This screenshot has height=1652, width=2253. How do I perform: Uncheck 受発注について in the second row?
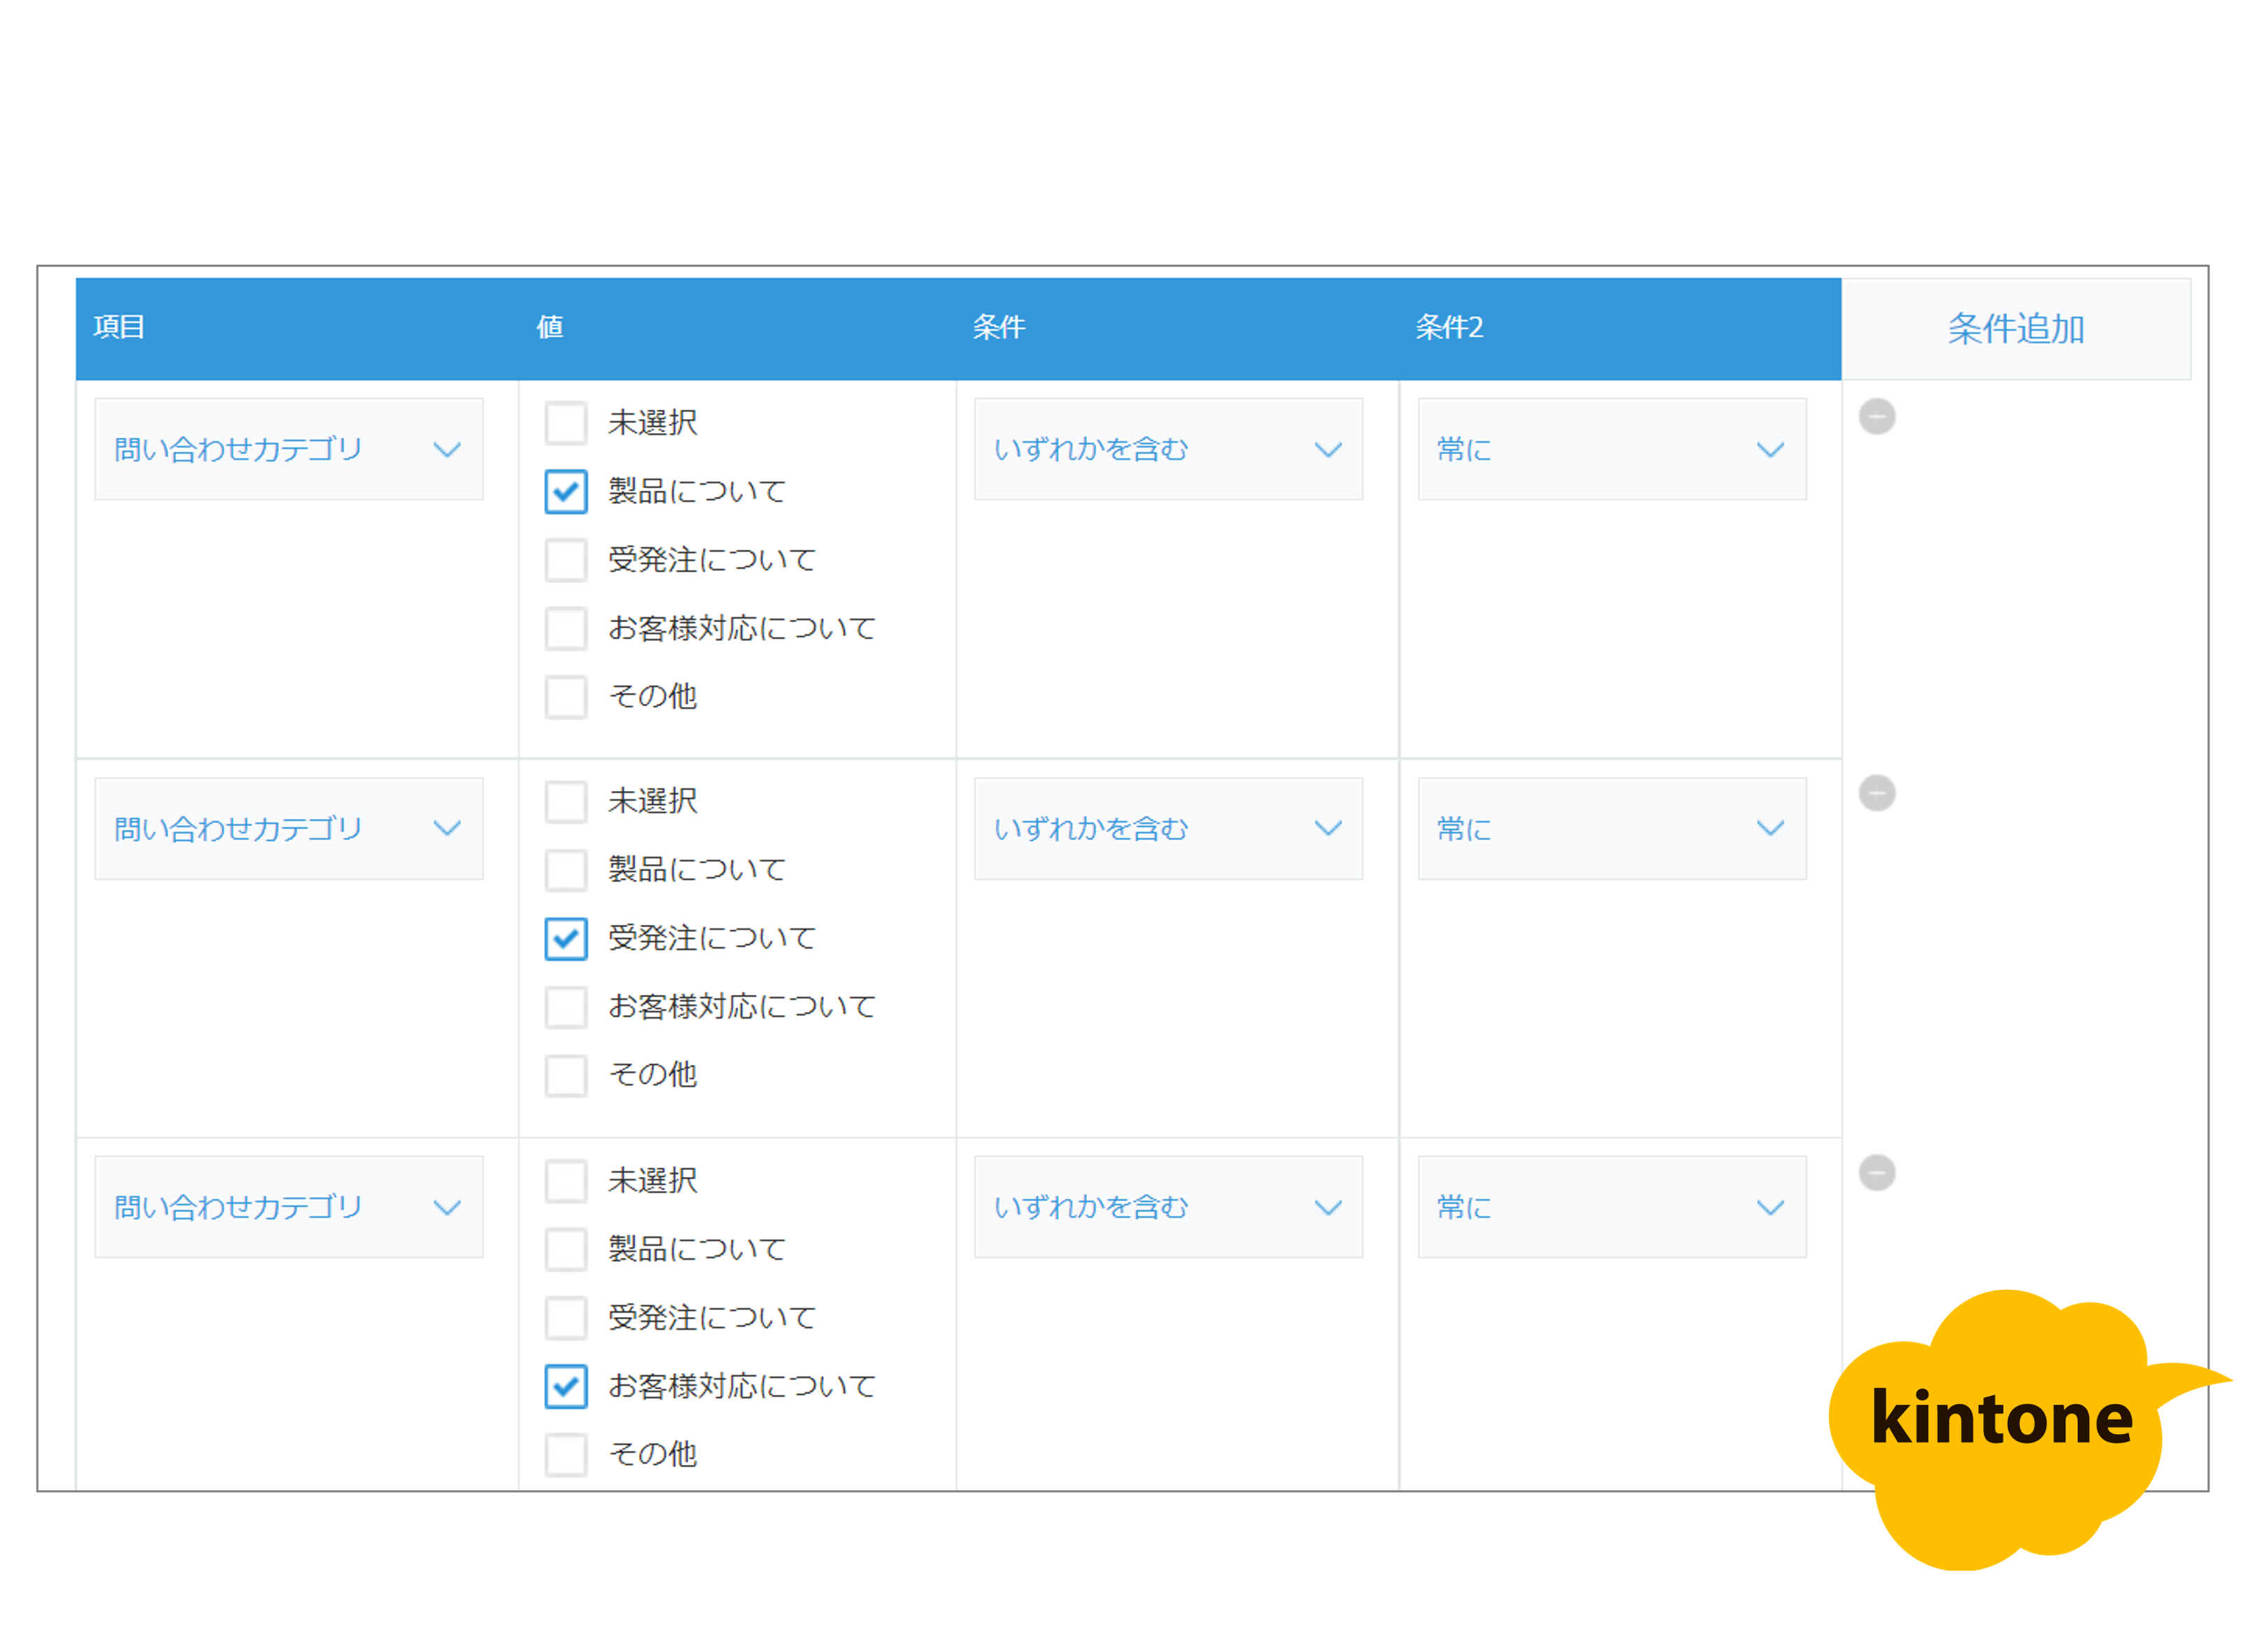(x=566, y=938)
